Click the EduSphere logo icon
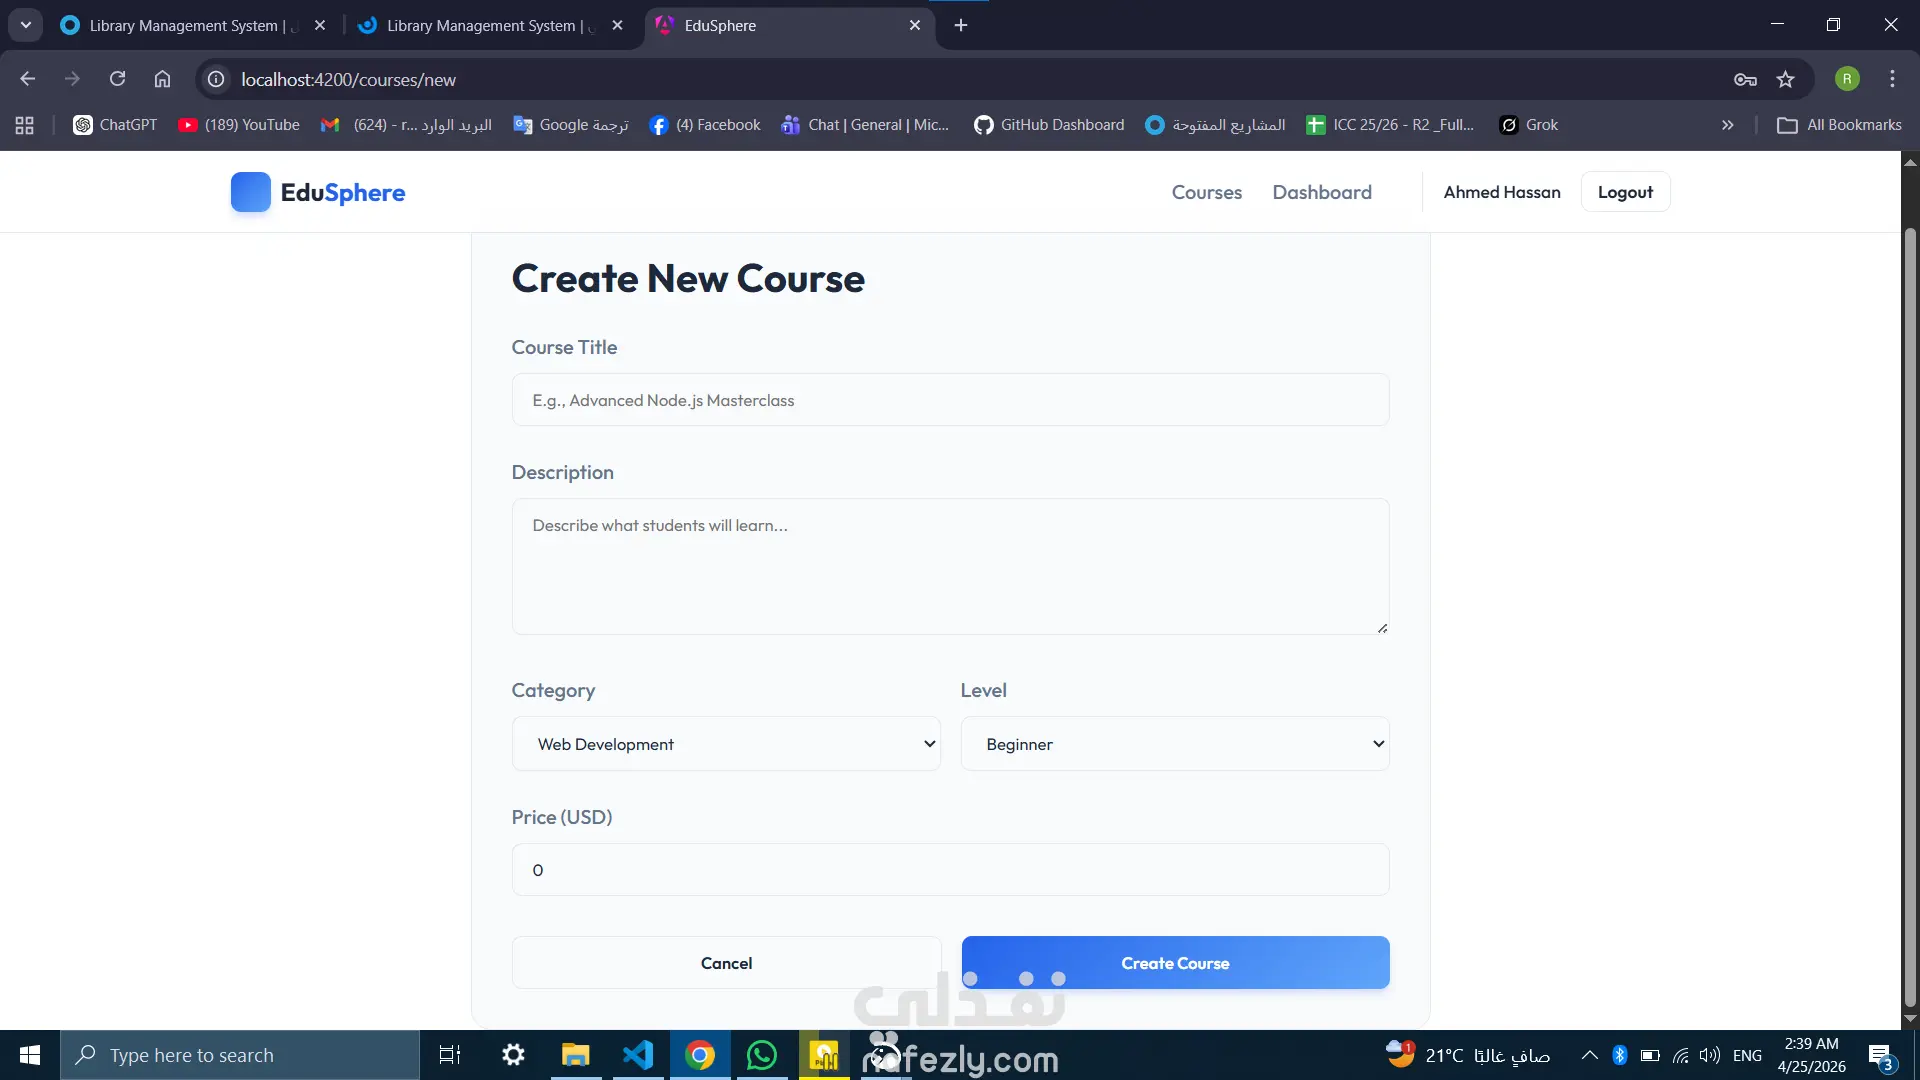 [x=250, y=192]
